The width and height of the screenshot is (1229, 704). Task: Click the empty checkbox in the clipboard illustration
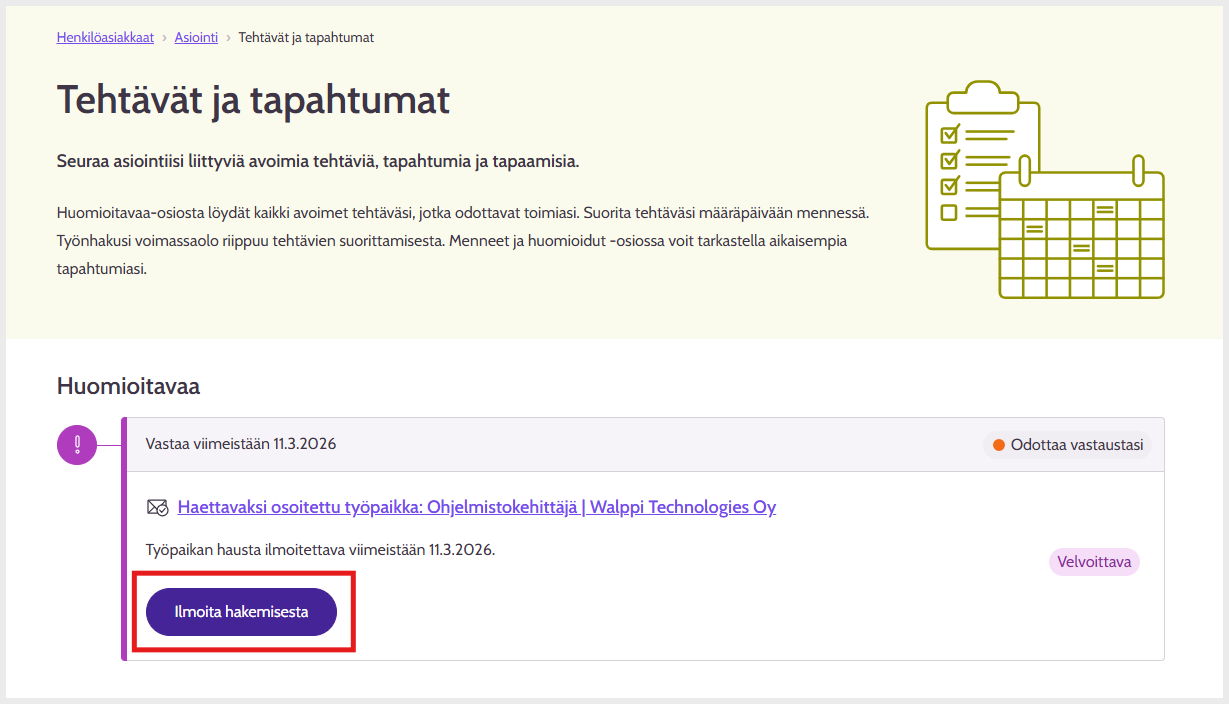(x=949, y=212)
